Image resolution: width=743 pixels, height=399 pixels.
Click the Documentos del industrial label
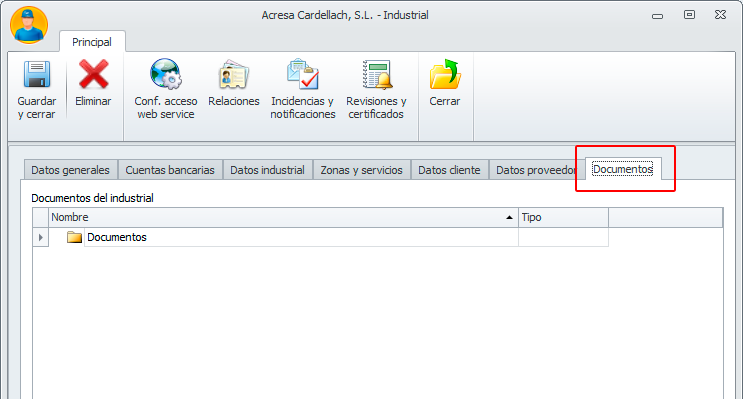92,198
